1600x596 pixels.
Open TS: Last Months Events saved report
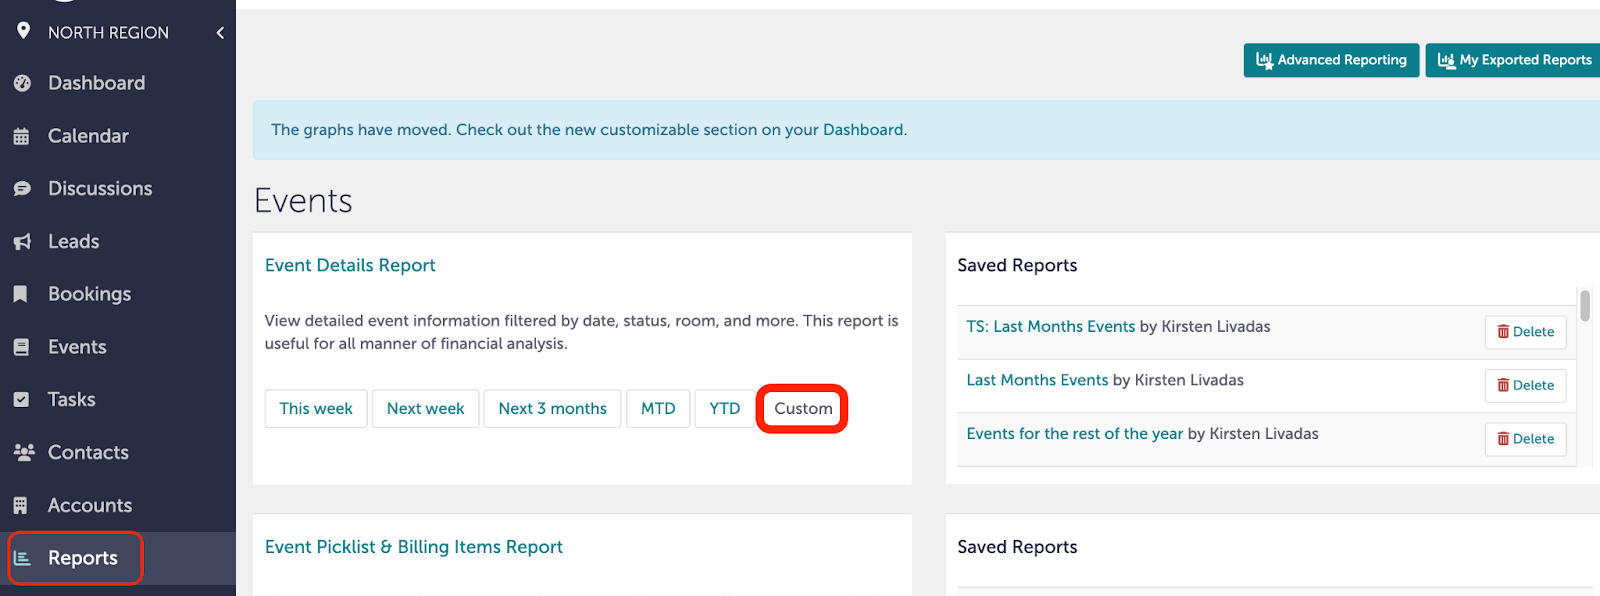[1051, 326]
